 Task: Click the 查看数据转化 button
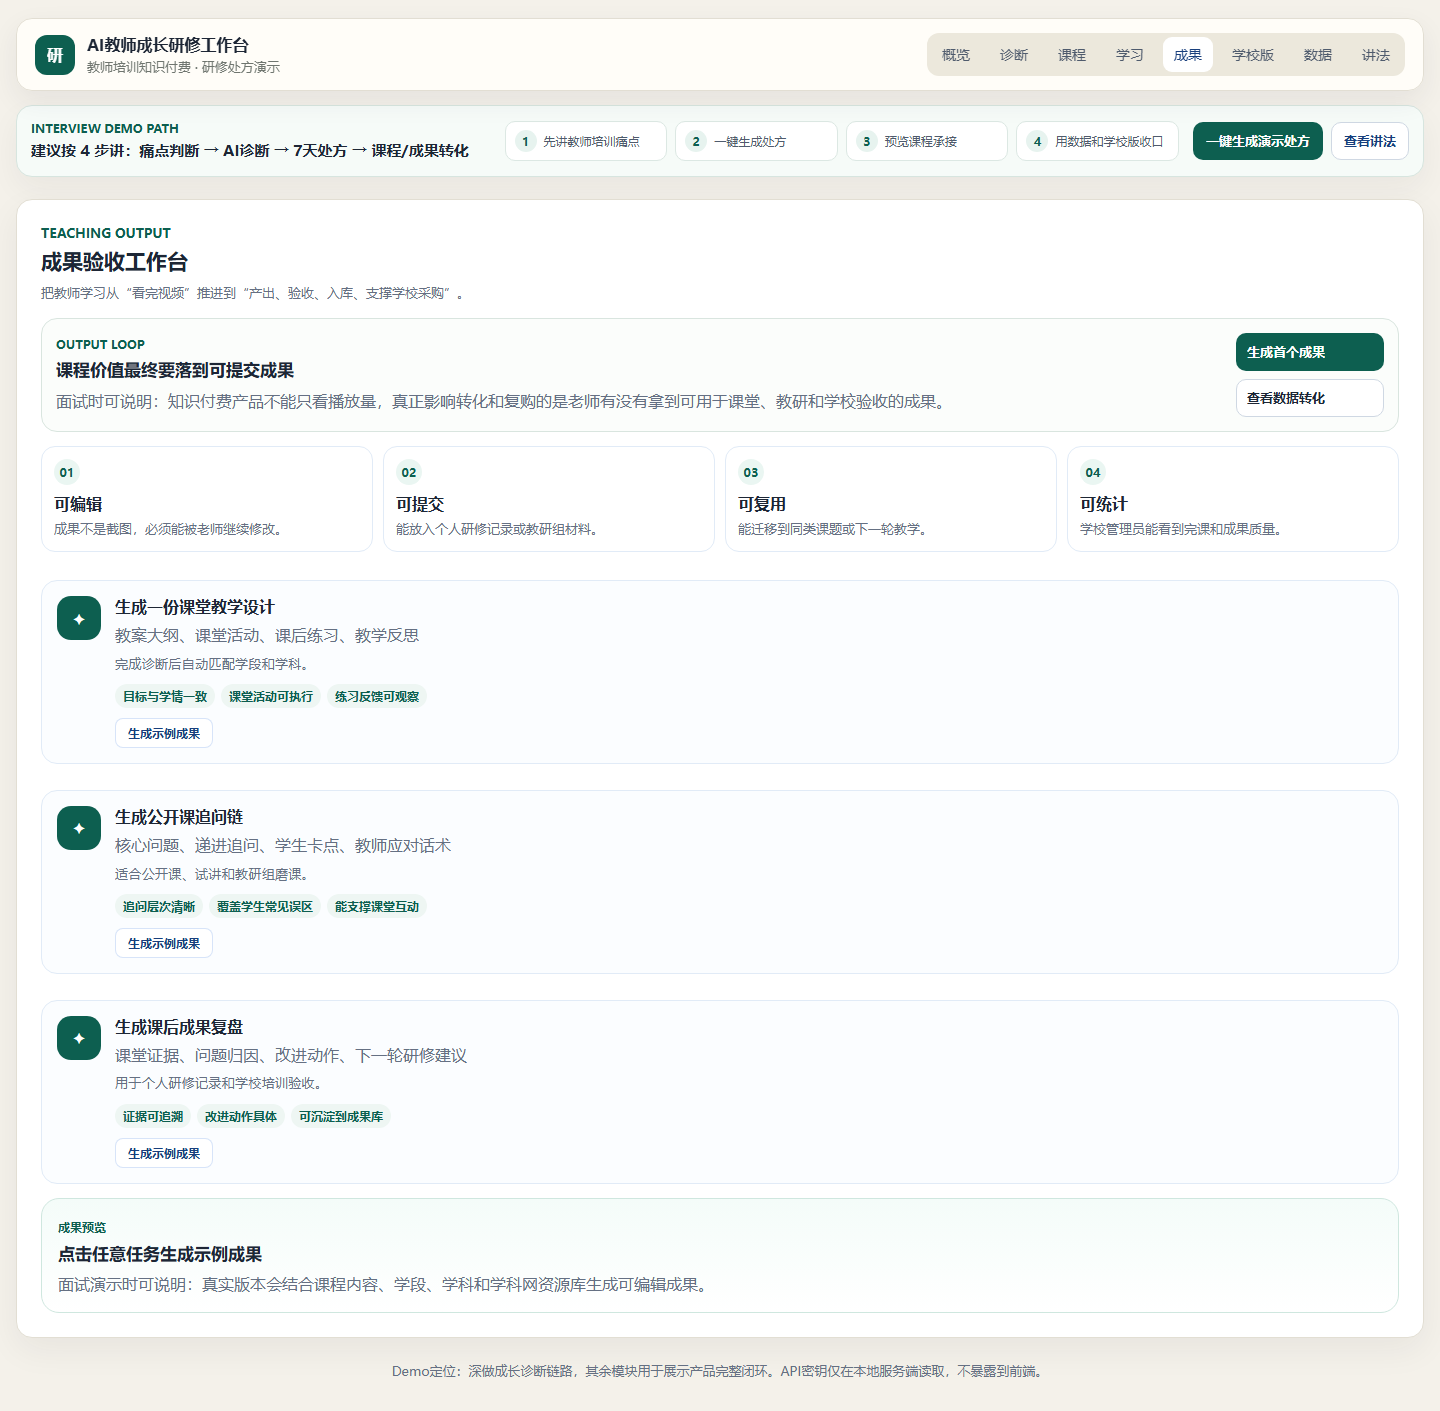[x=1310, y=398]
